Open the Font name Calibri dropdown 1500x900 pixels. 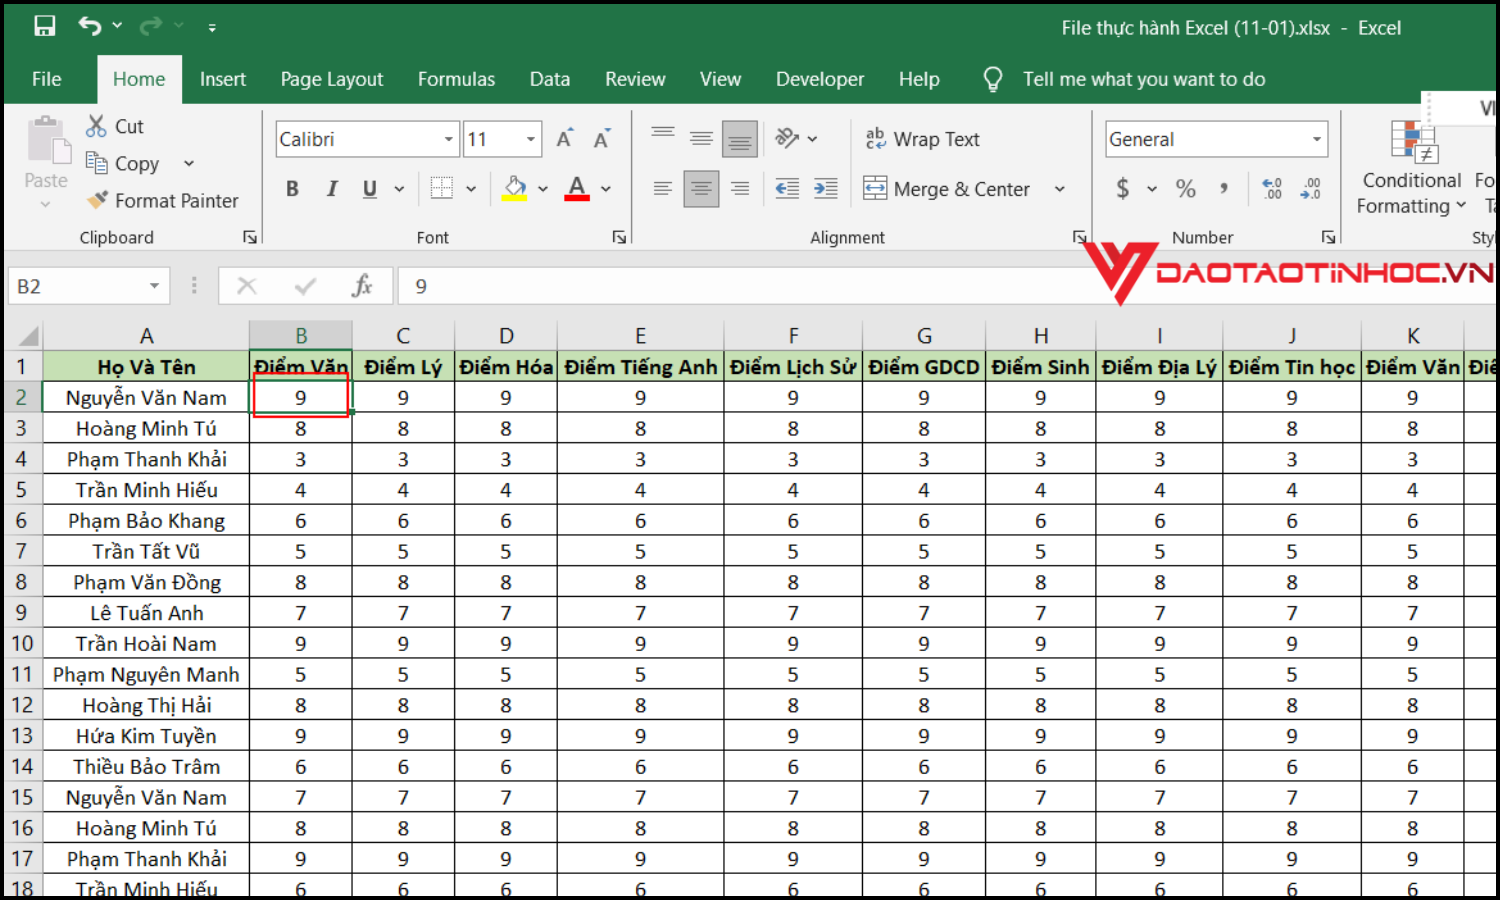pos(449,139)
